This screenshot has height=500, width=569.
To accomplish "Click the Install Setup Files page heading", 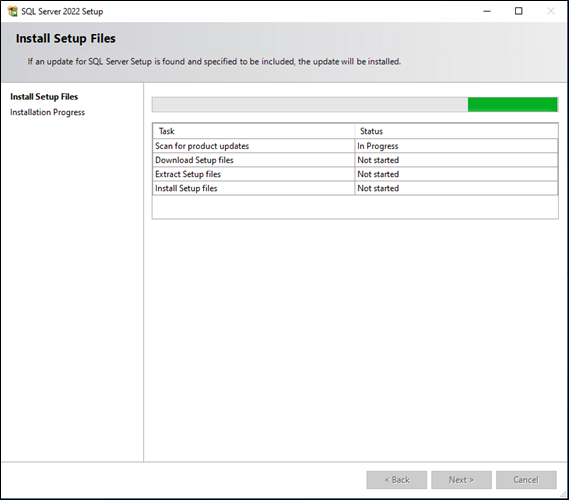I will (x=66, y=38).
